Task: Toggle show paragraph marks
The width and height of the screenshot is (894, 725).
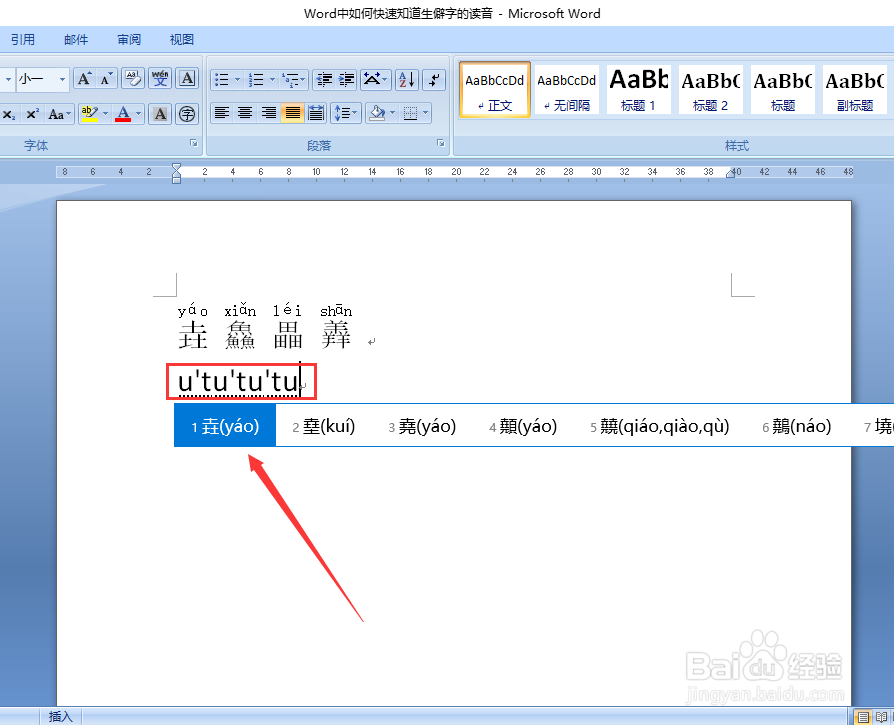Action: point(434,80)
